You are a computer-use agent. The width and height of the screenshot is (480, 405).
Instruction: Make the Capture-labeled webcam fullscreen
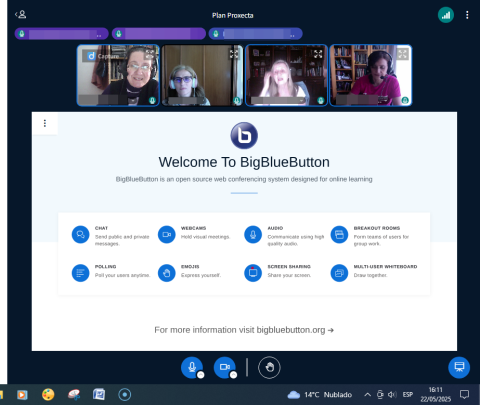click(150, 54)
